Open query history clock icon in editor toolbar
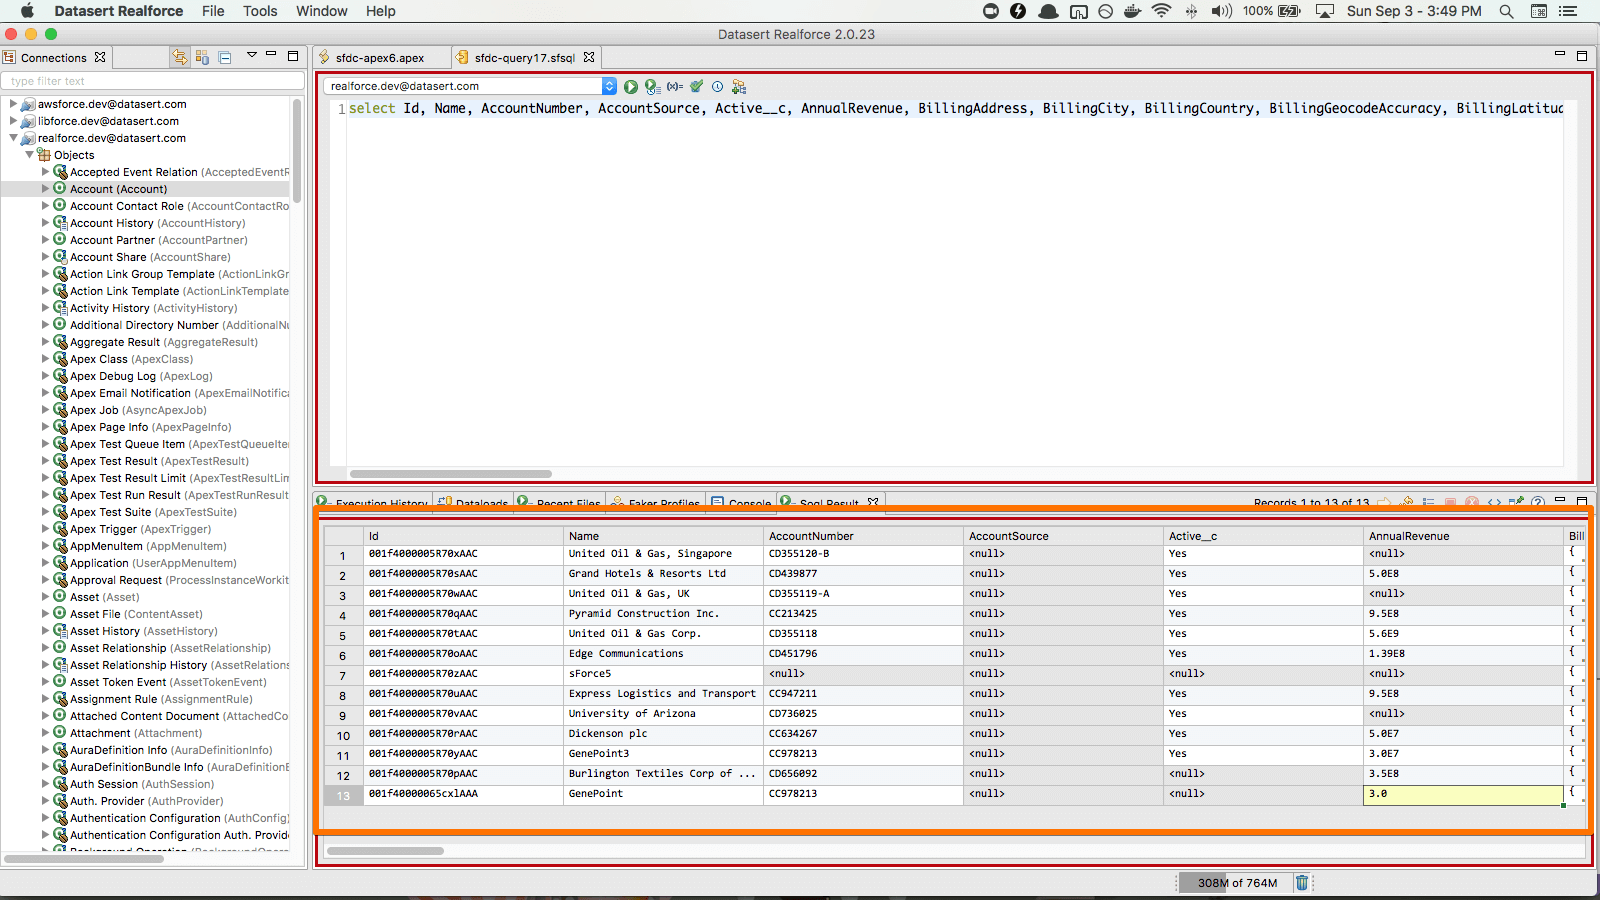 (x=717, y=87)
